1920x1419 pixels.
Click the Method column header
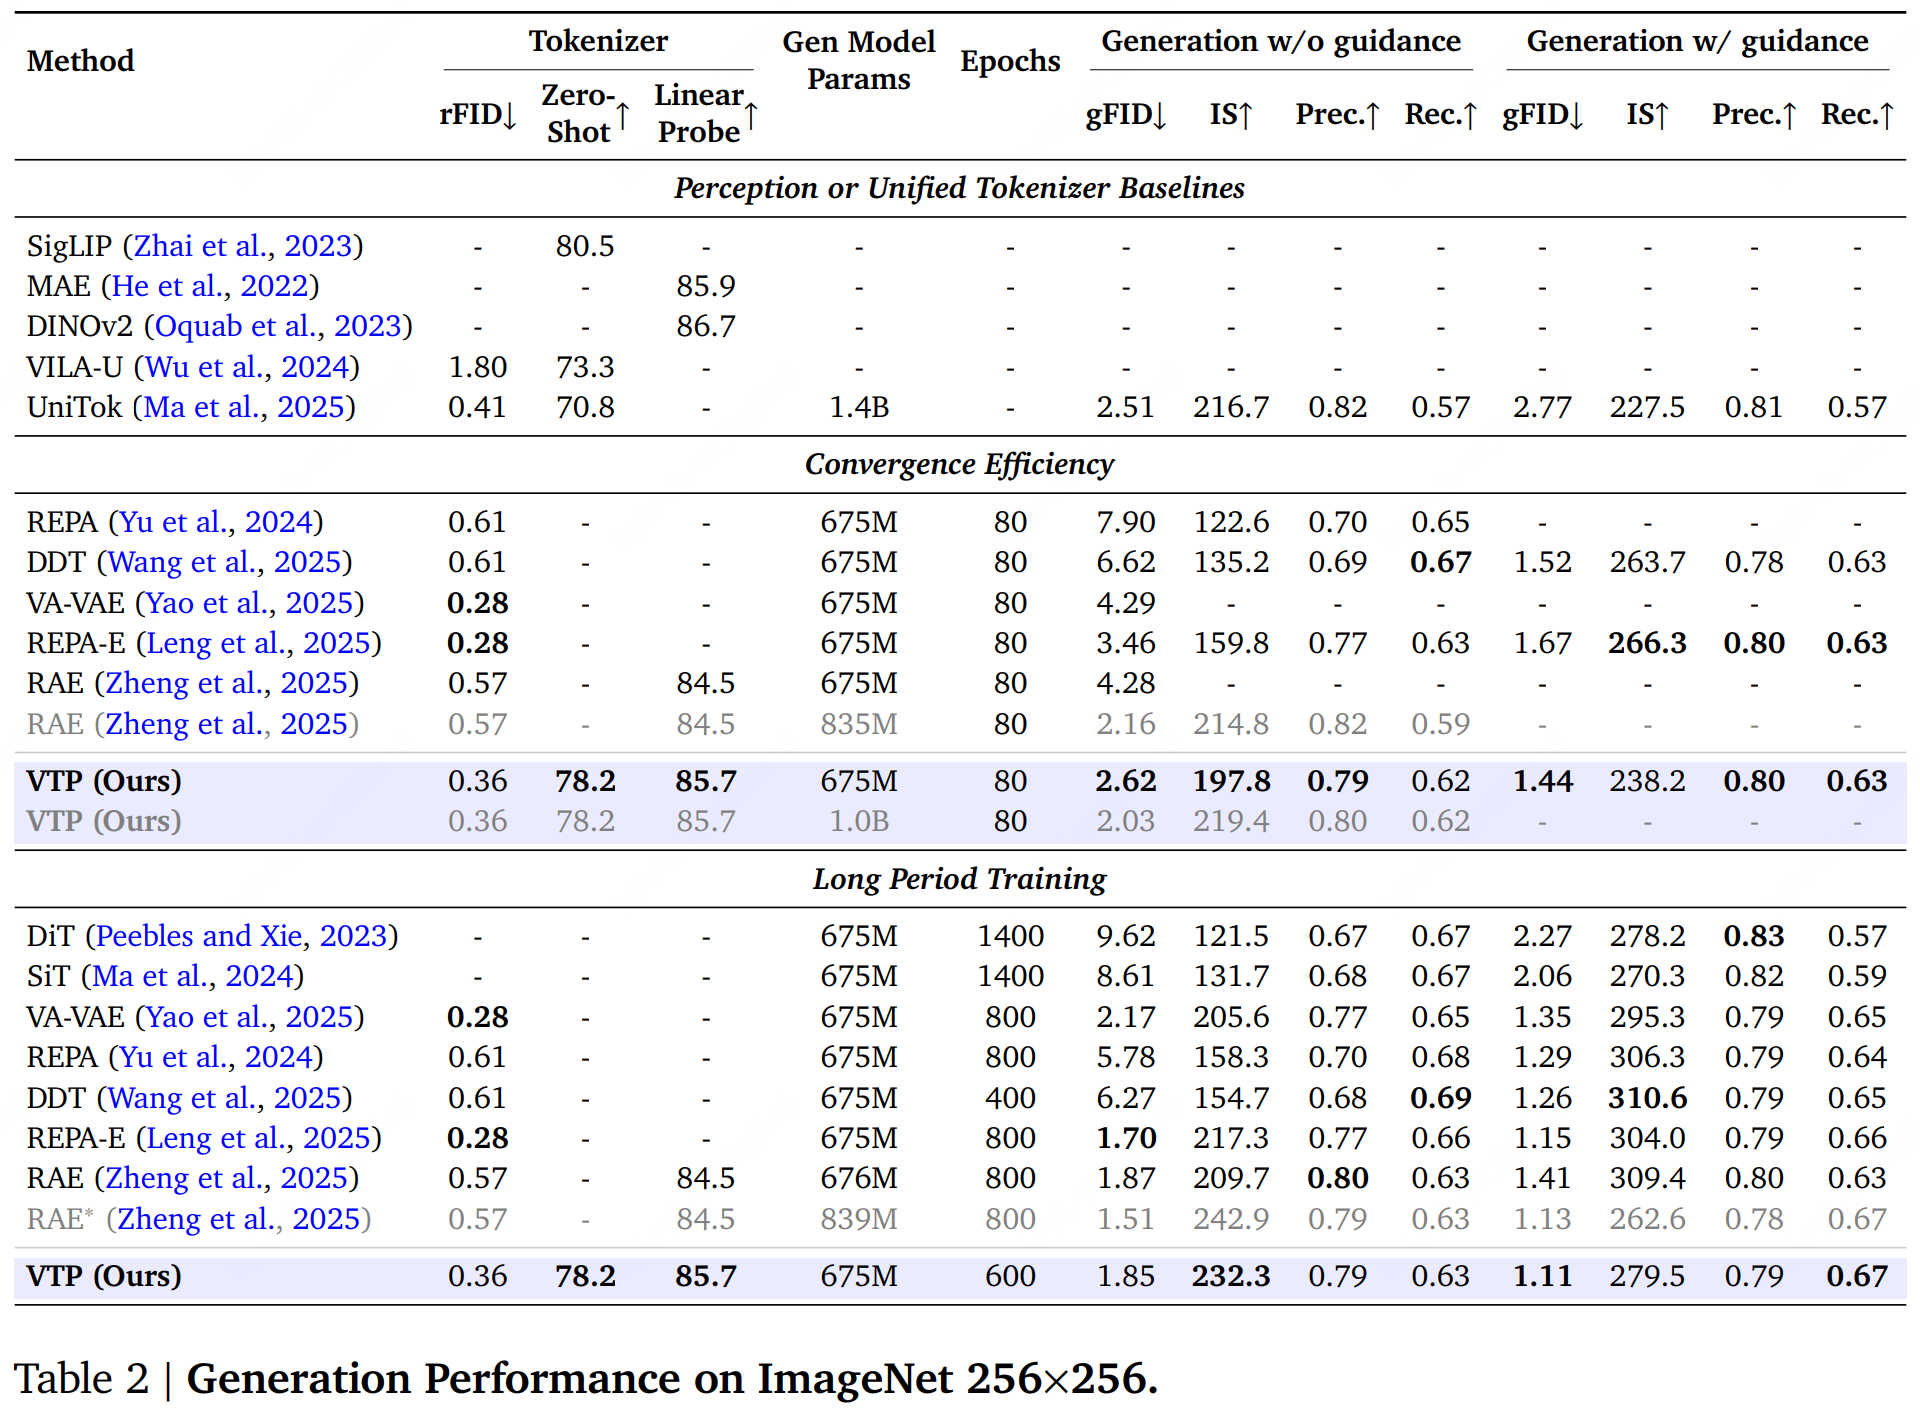[x=80, y=61]
